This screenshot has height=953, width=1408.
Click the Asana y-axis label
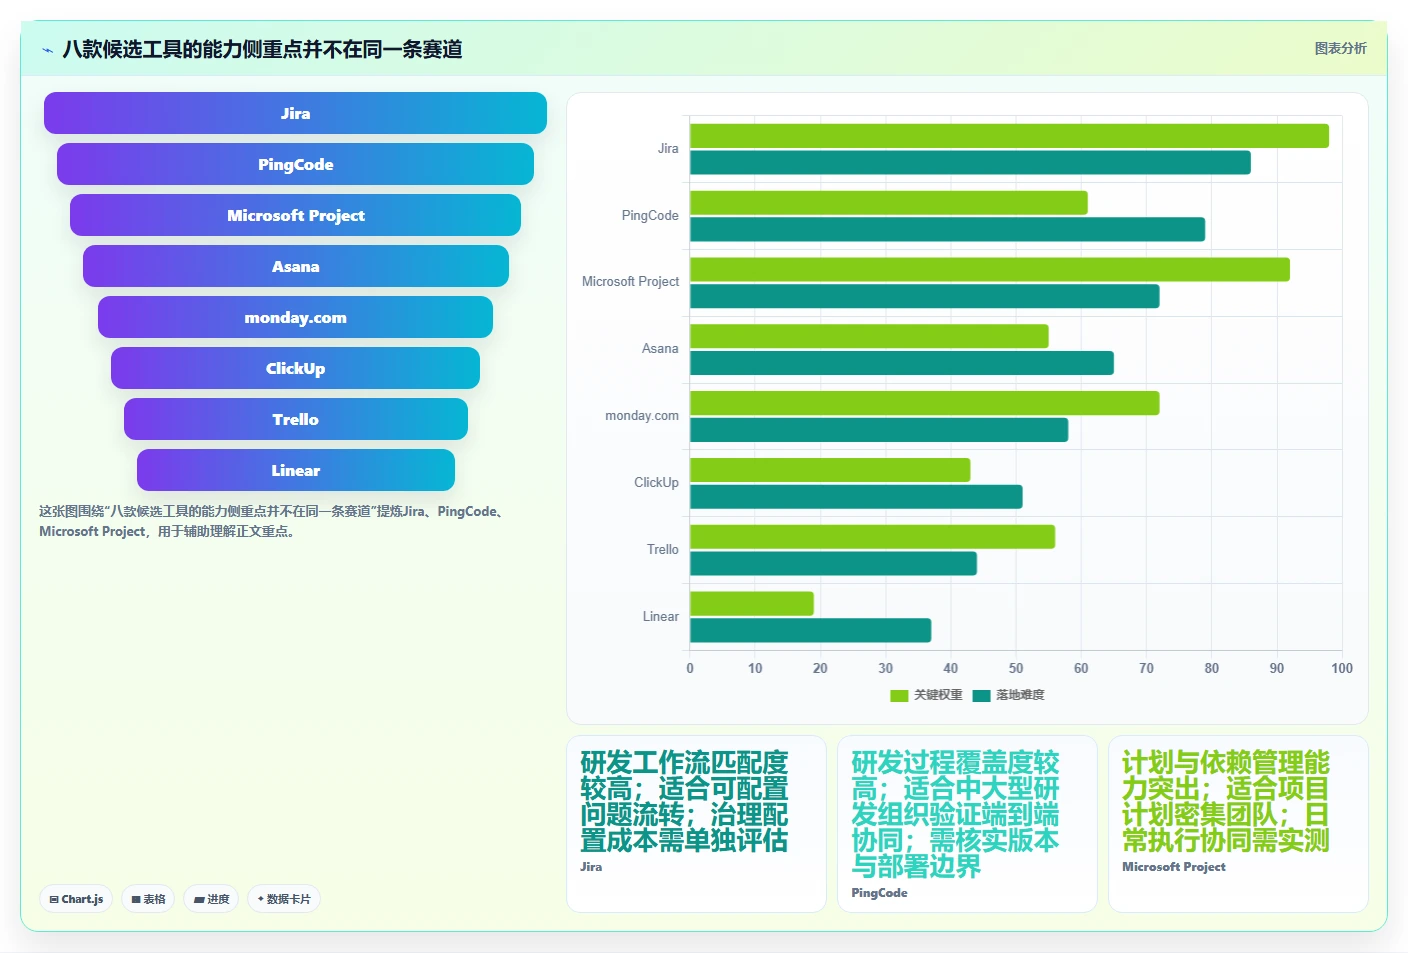click(x=660, y=349)
